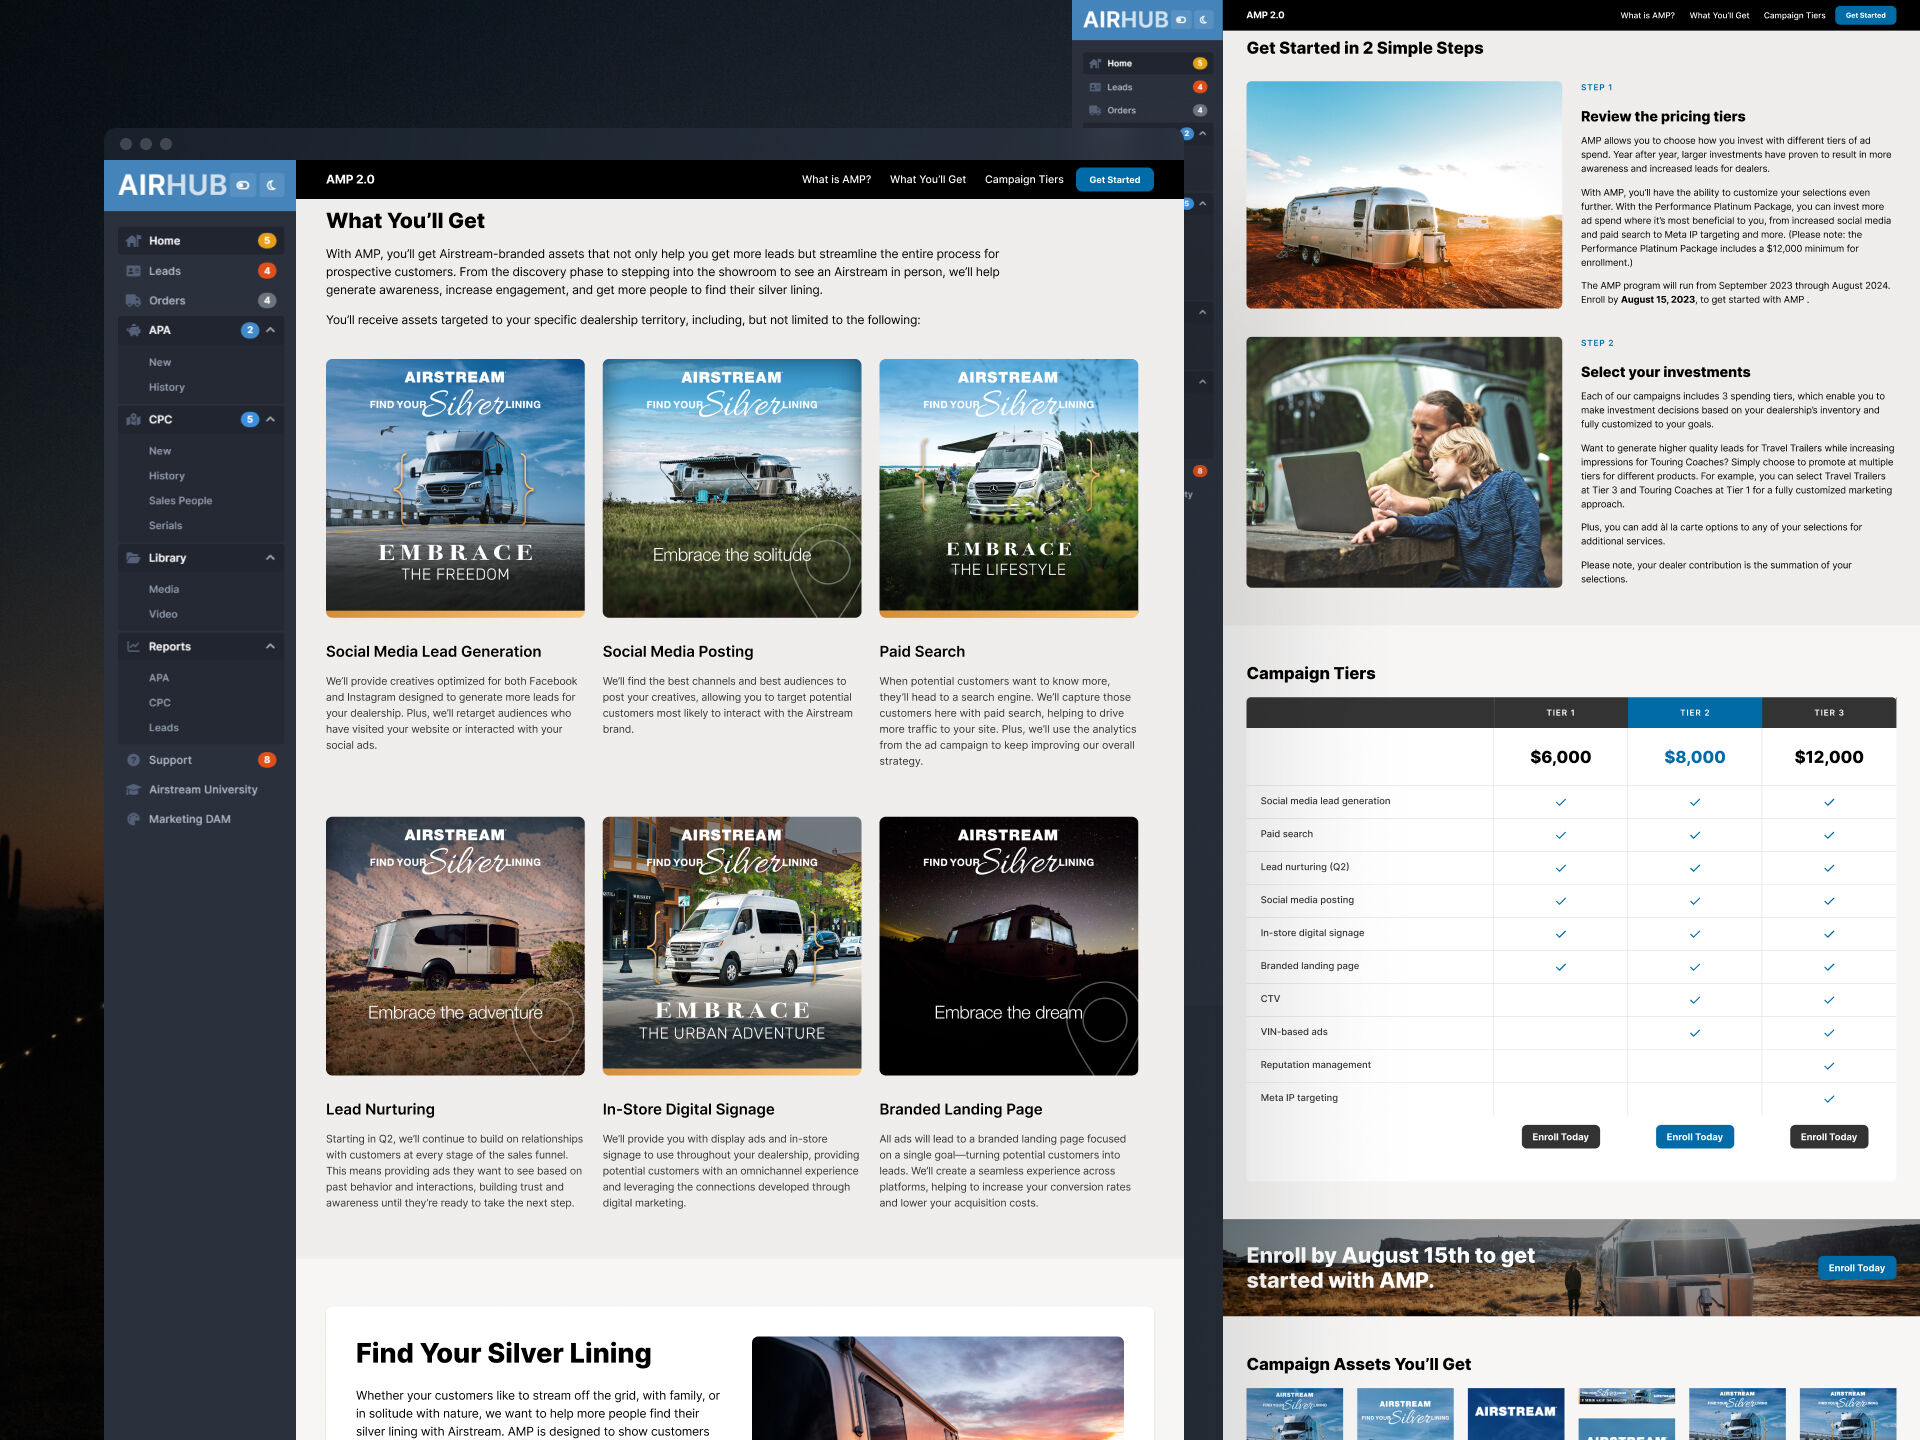Collapse the APA section chevron
This screenshot has height=1440, width=1920.
[x=270, y=330]
